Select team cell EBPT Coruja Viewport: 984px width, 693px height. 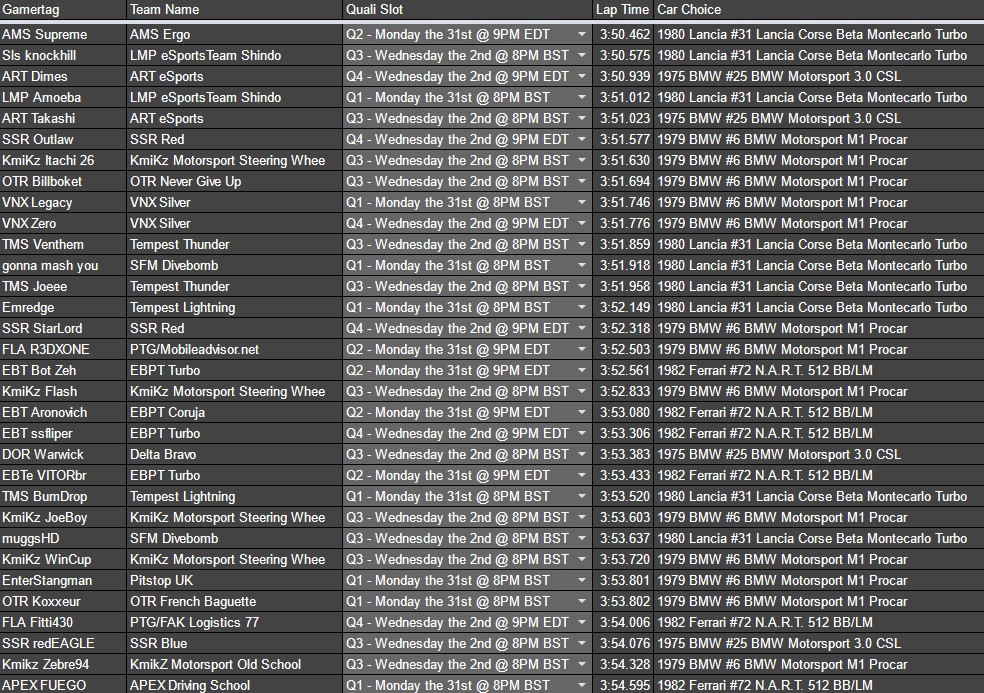click(234, 412)
